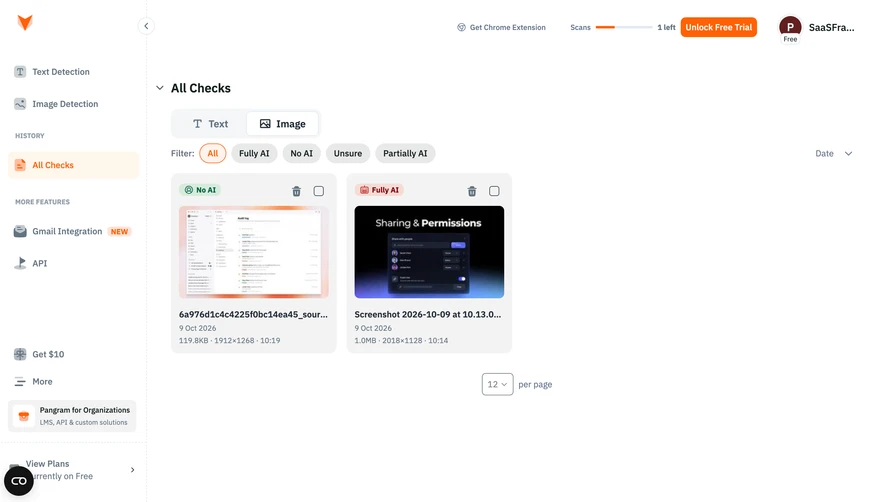
Task: Select the All filter chip
Action: point(213,154)
